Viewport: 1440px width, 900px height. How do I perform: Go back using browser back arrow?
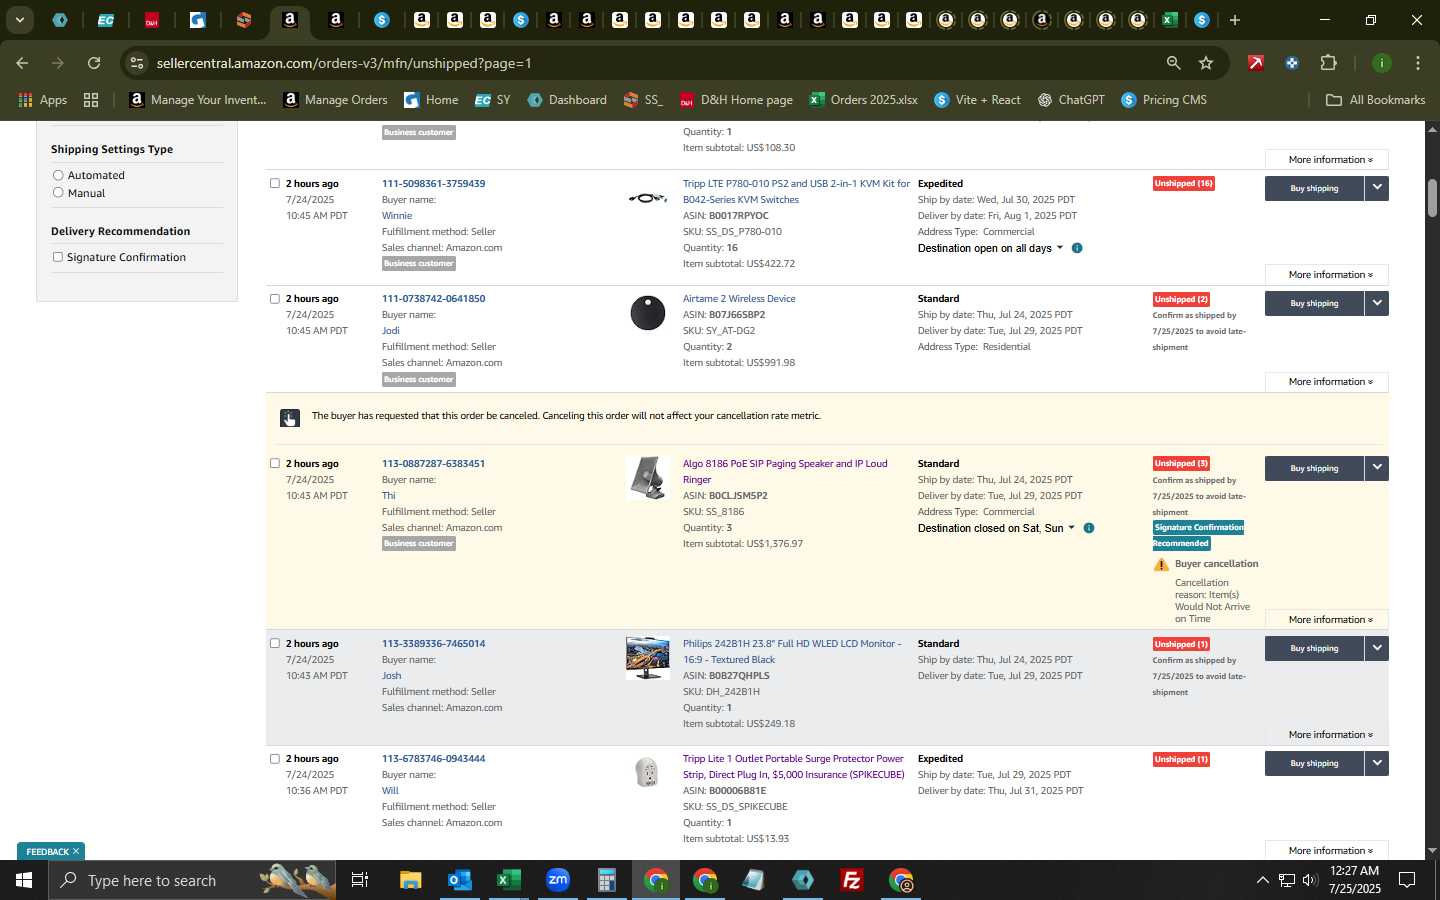tap(22, 63)
